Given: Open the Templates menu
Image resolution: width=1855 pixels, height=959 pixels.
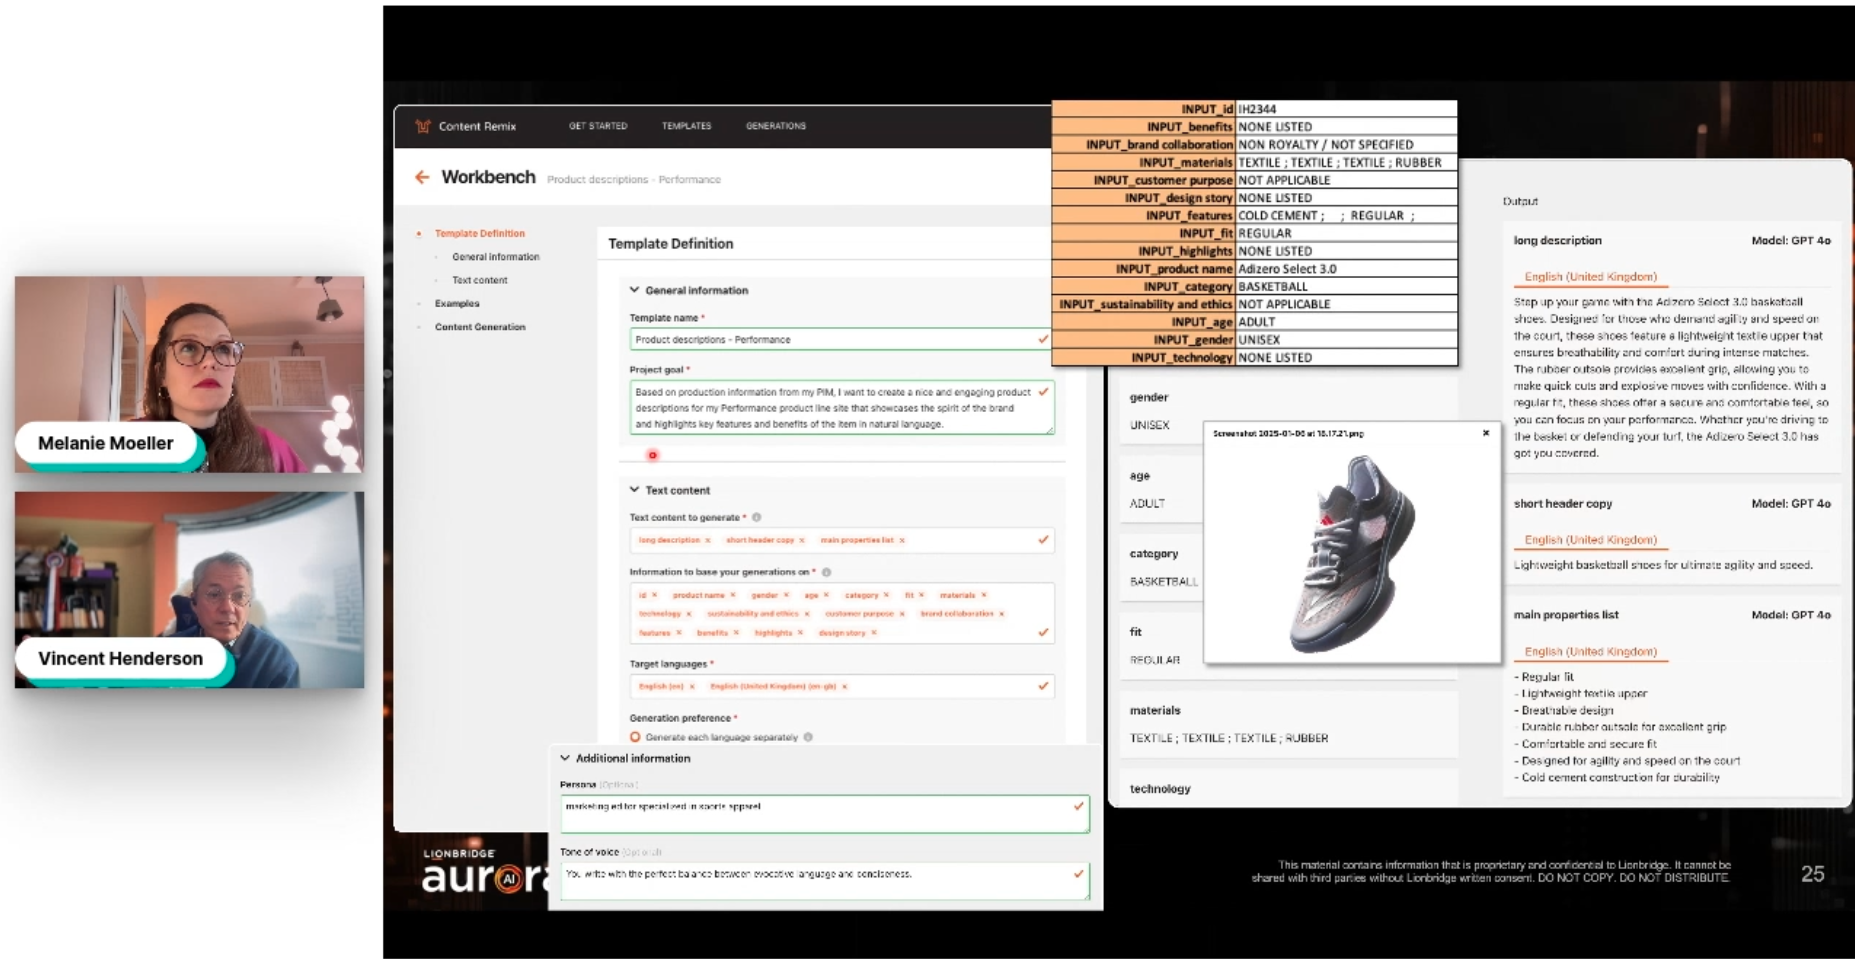Looking at the screenshot, I should [x=686, y=126].
